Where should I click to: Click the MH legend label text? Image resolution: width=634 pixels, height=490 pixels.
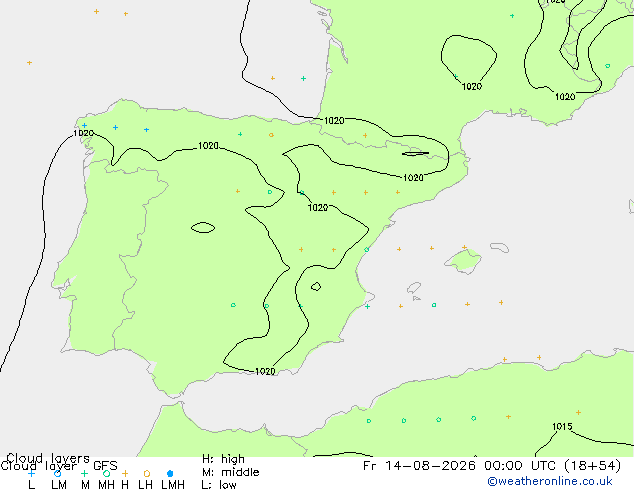(107, 485)
